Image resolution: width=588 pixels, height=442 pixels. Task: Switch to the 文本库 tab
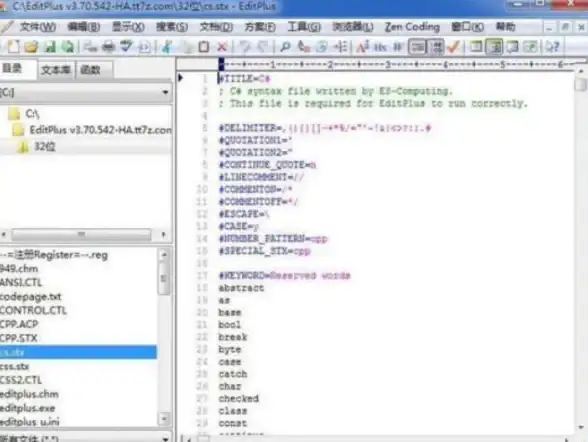coord(56,70)
